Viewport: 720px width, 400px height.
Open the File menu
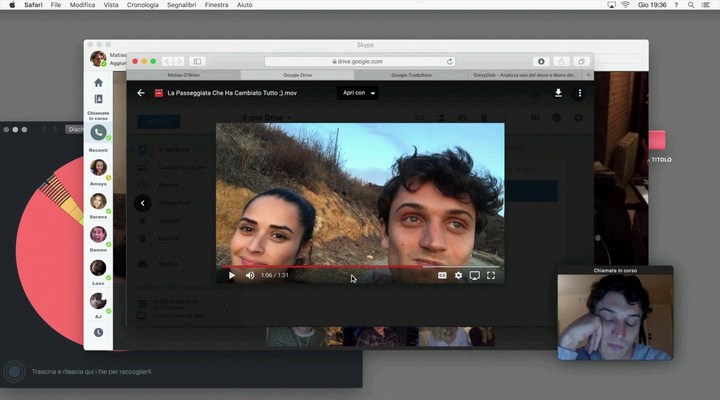[56, 5]
